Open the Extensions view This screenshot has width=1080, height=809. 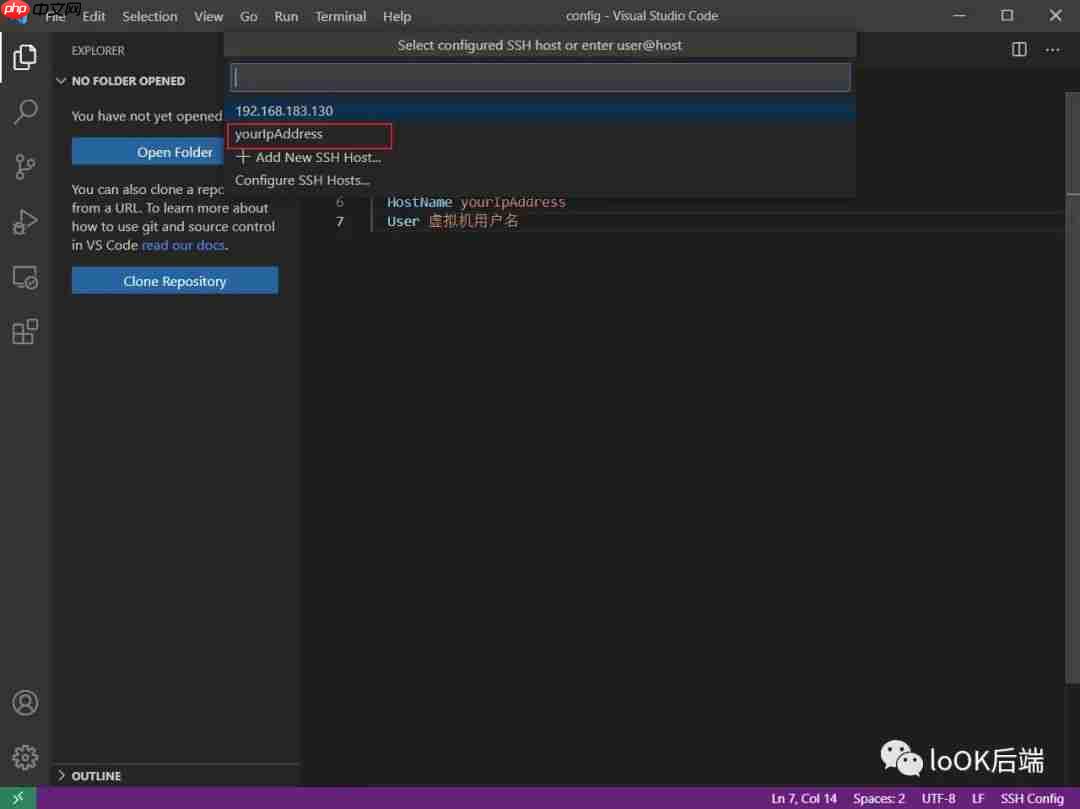(24, 331)
